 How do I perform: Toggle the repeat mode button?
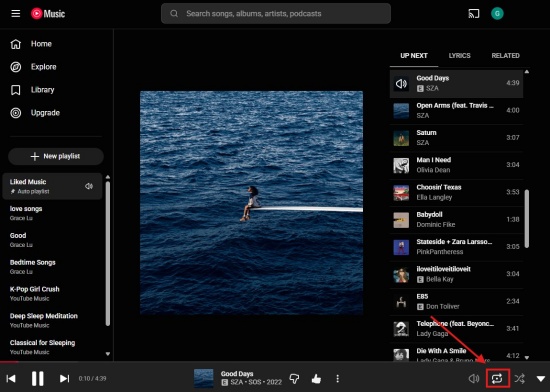pyautogui.click(x=497, y=379)
